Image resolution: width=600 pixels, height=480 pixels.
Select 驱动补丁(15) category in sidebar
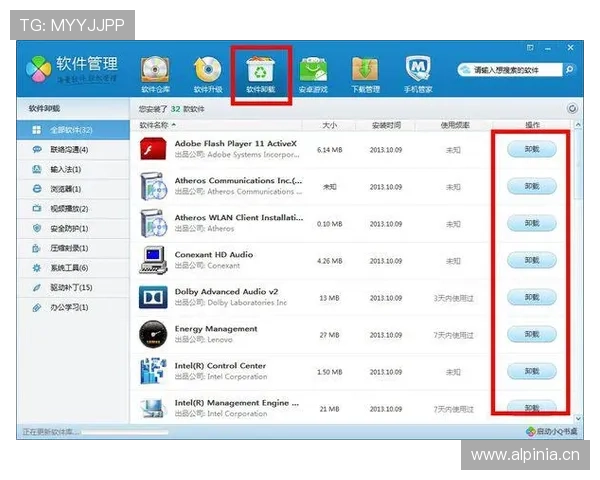pos(70,288)
